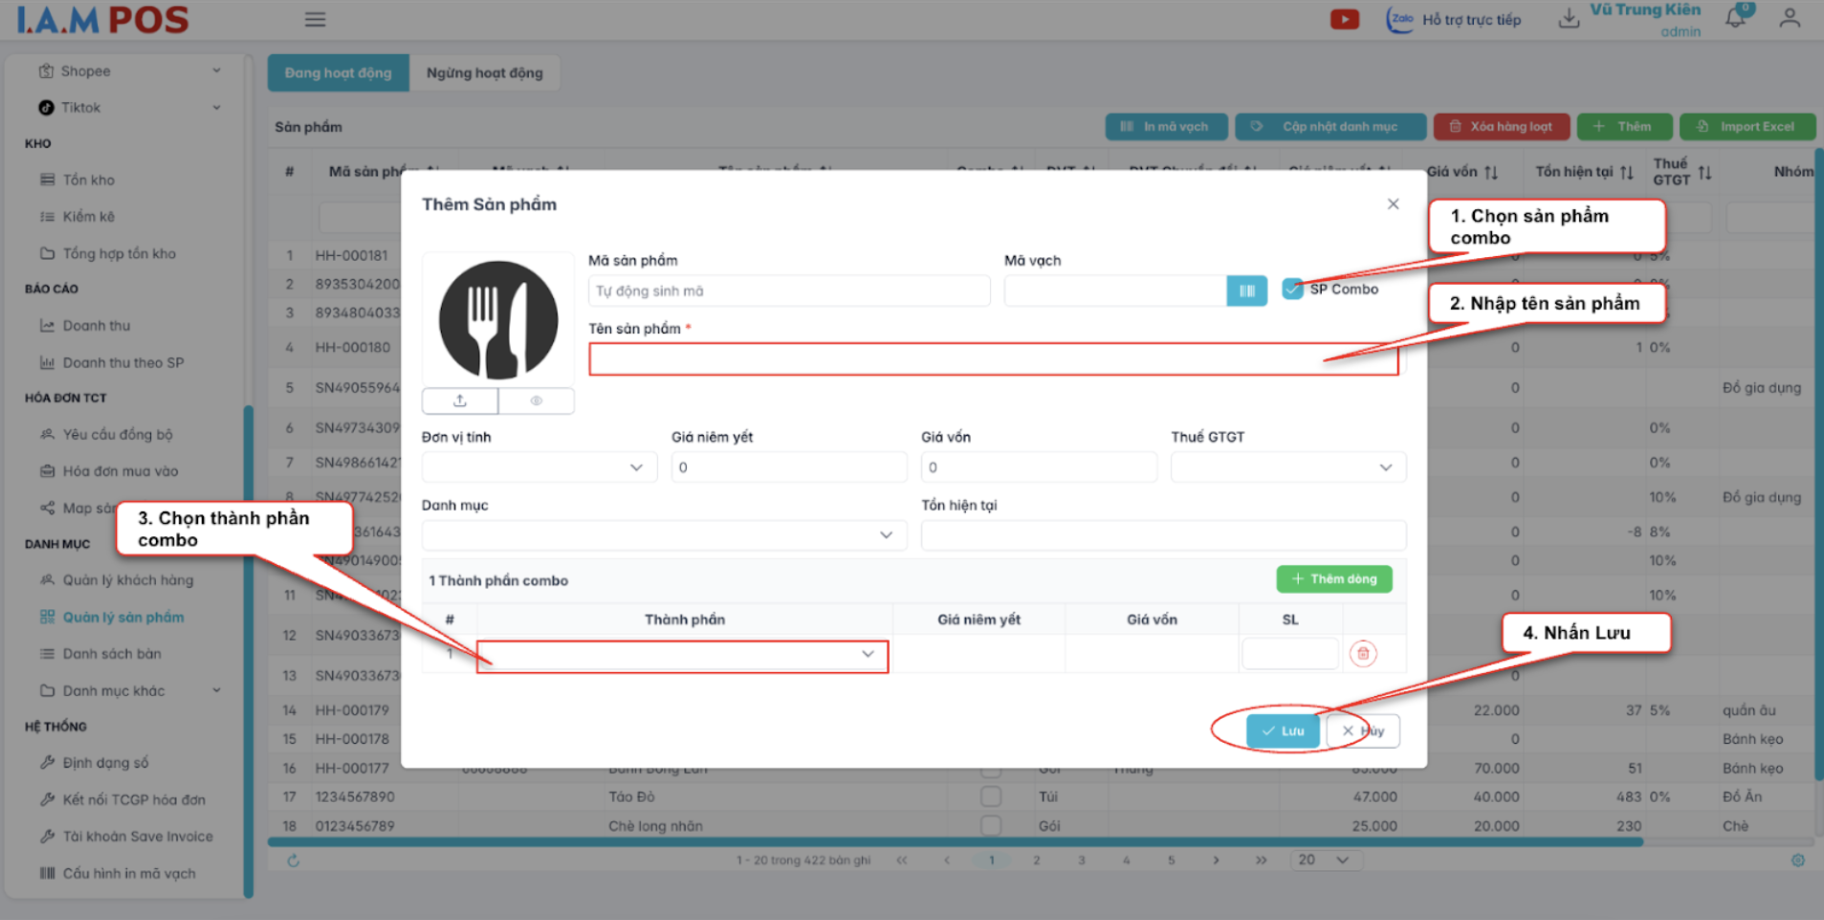
Task: Switch to Ngừng hoạt động tab
Action: click(x=484, y=73)
